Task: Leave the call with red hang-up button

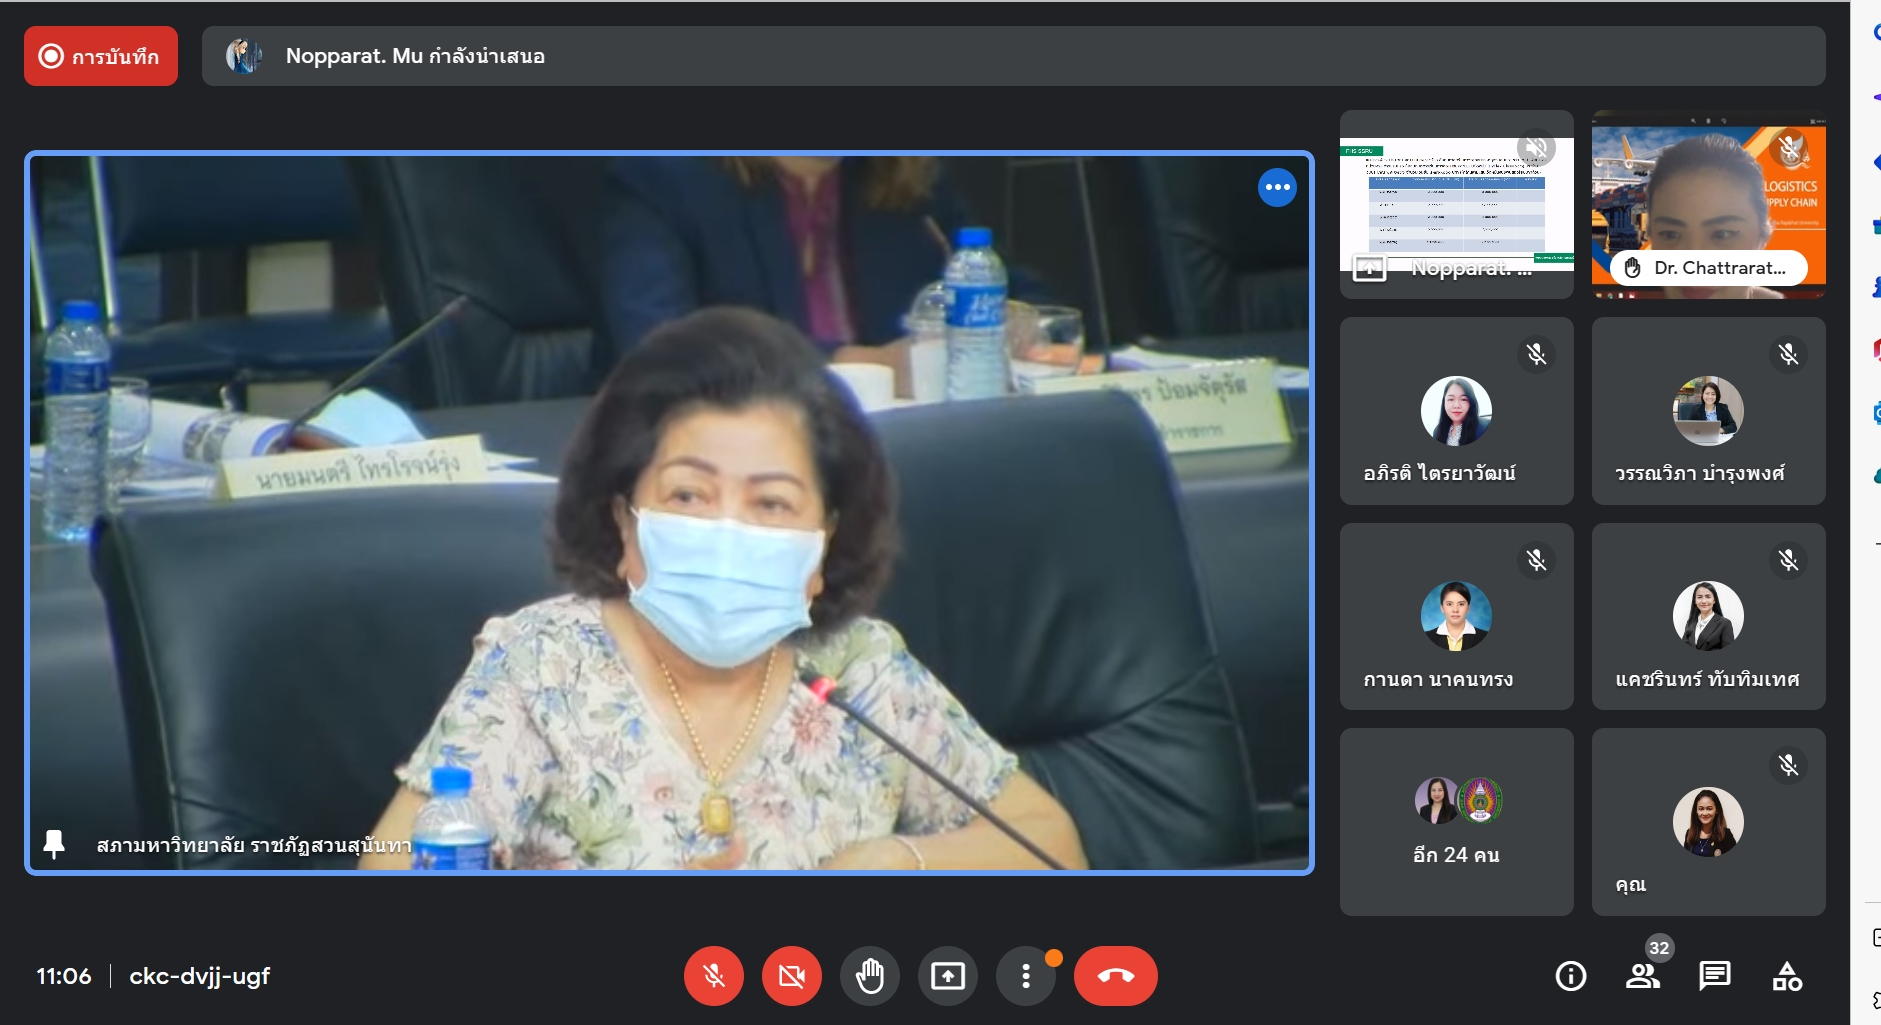Action: point(1115,976)
